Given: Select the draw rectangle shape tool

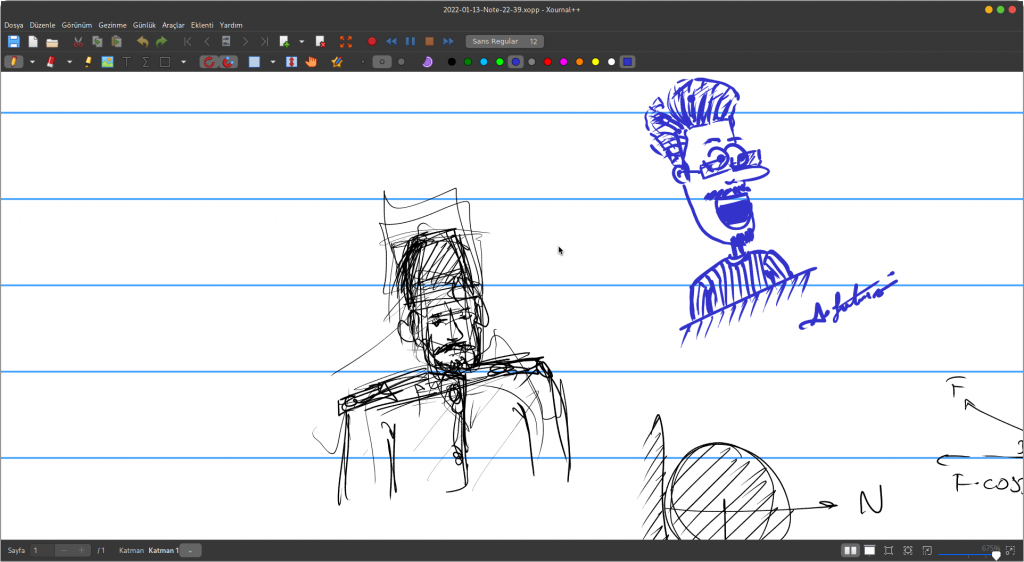Looking at the screenshot, I should click(x=165, y=62).
